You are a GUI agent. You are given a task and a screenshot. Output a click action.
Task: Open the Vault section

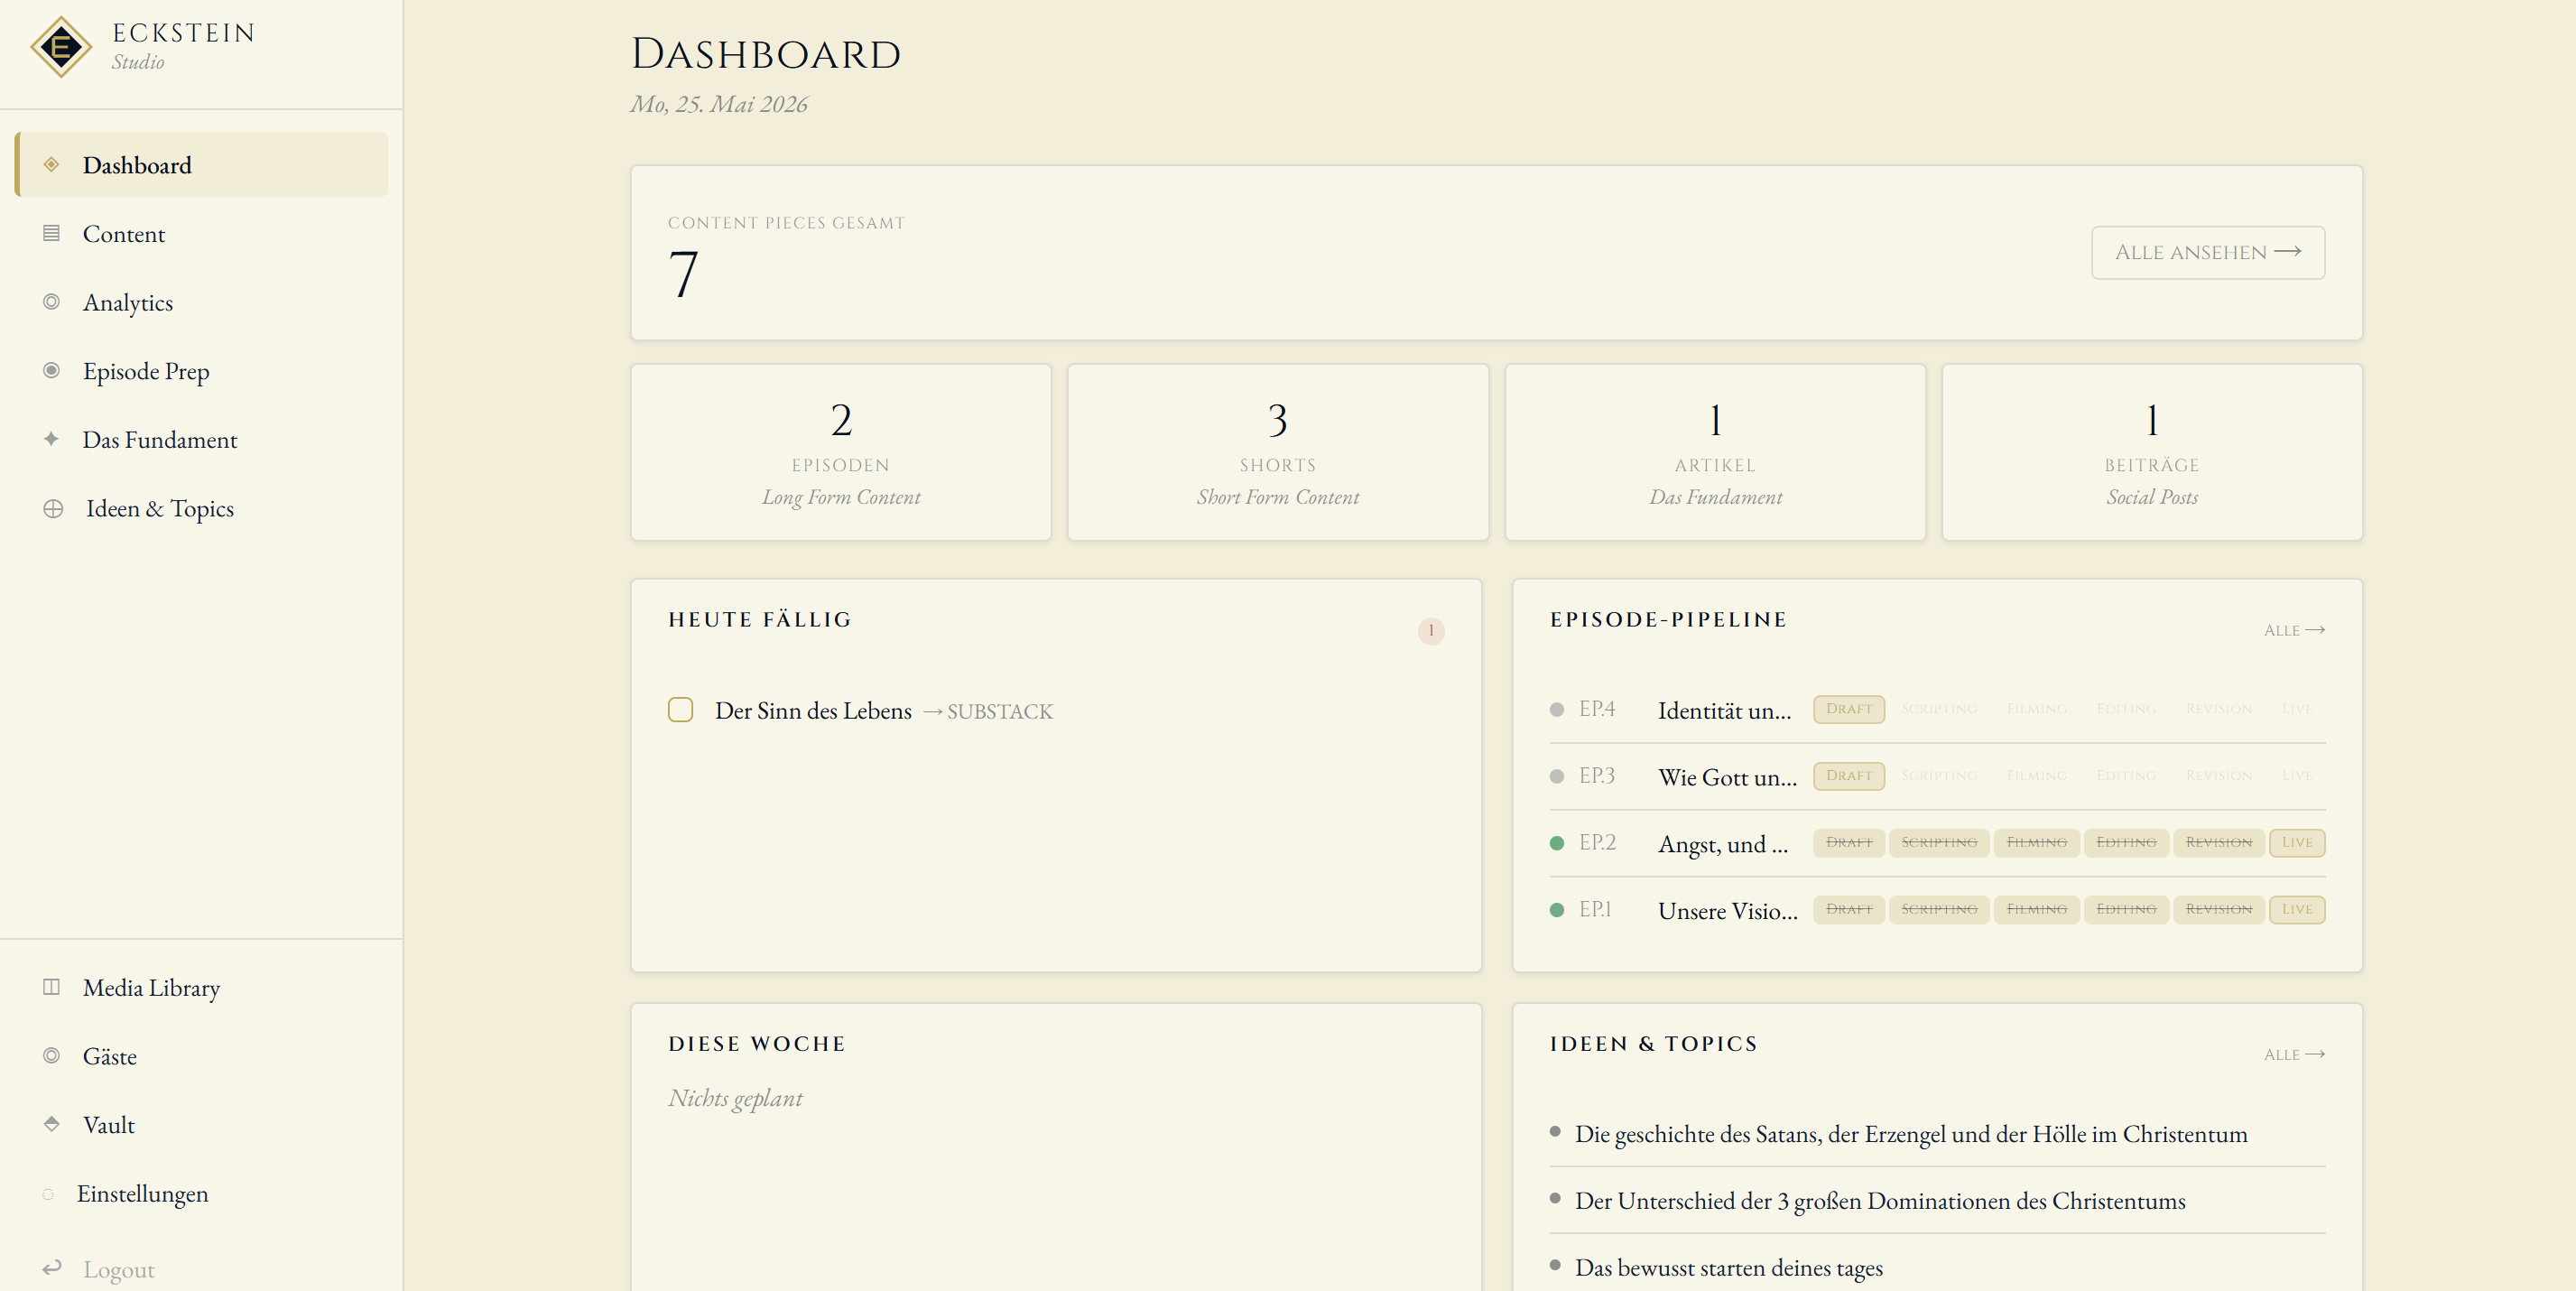202,1124
